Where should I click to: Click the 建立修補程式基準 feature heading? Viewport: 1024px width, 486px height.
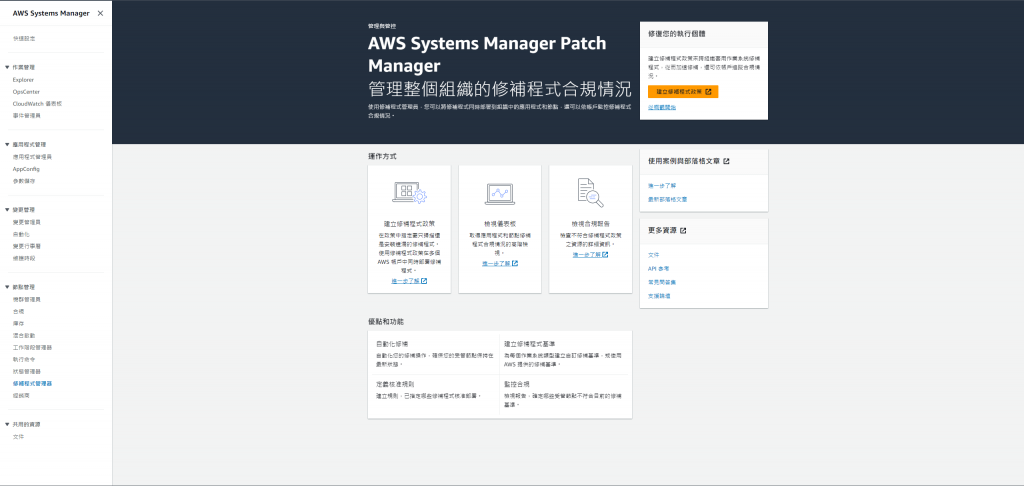530,344
